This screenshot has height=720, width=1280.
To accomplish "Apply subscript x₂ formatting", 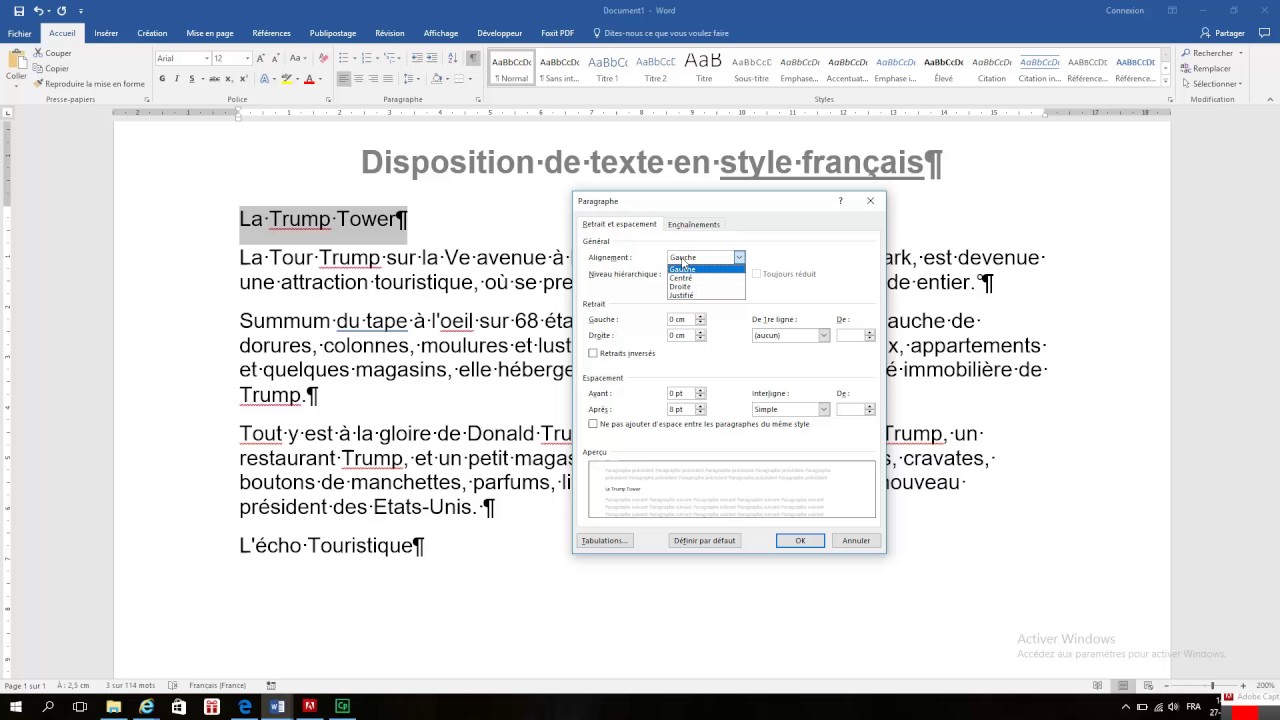I will [x=228, y=79].
